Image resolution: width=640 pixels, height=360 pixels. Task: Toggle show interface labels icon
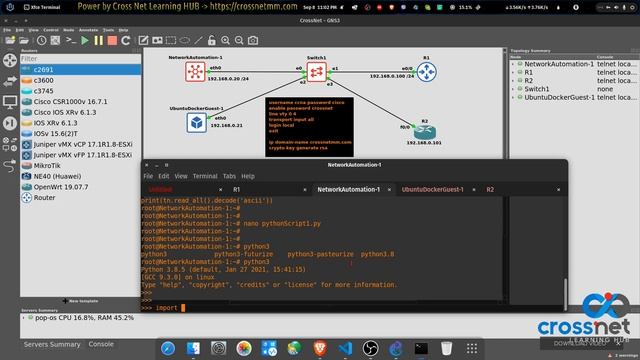(x=55, y=40)
